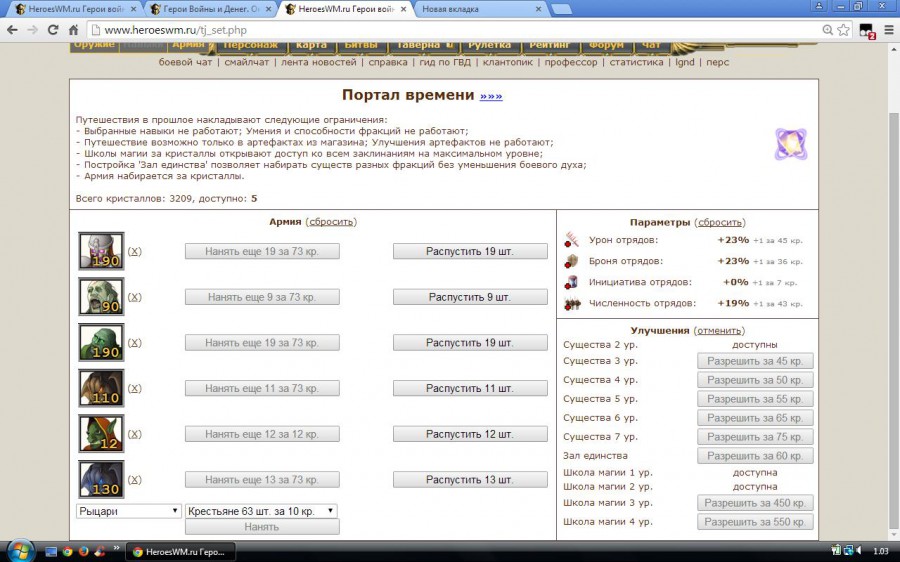Click the creature portrait numbered 90
This screenshot has height=562, width=900.
pyautogui.click(x=101, y=297)
